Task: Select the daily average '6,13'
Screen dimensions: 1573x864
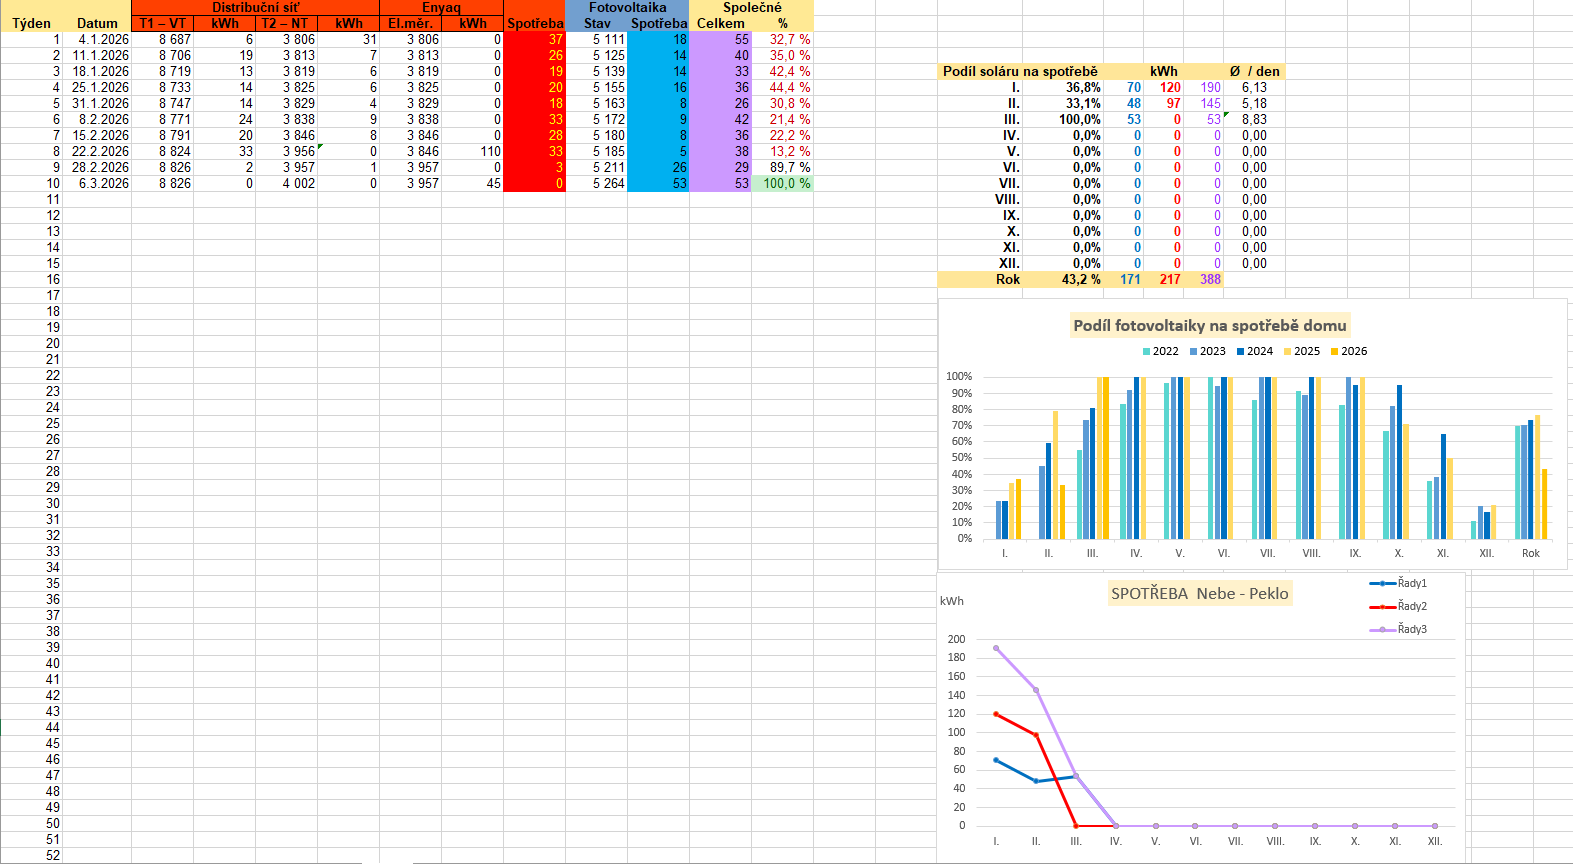Action: tap(1254, 87)
